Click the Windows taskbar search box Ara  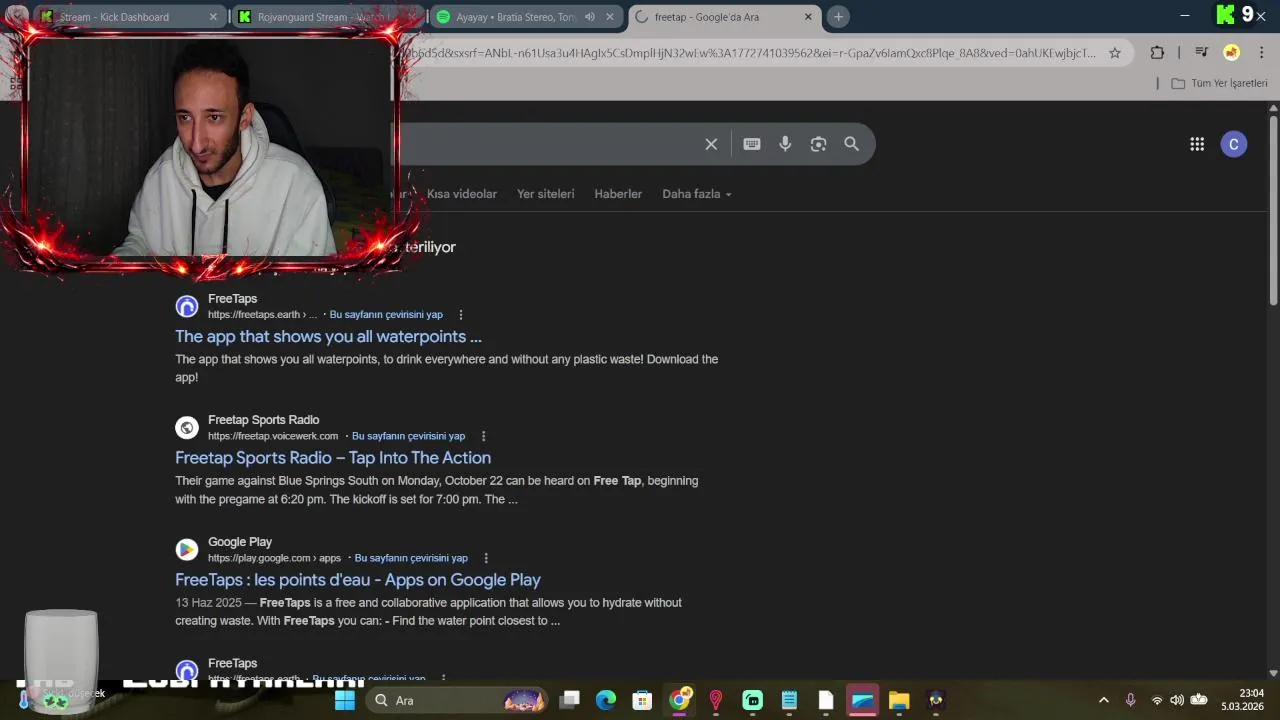(x=457, y=700)
